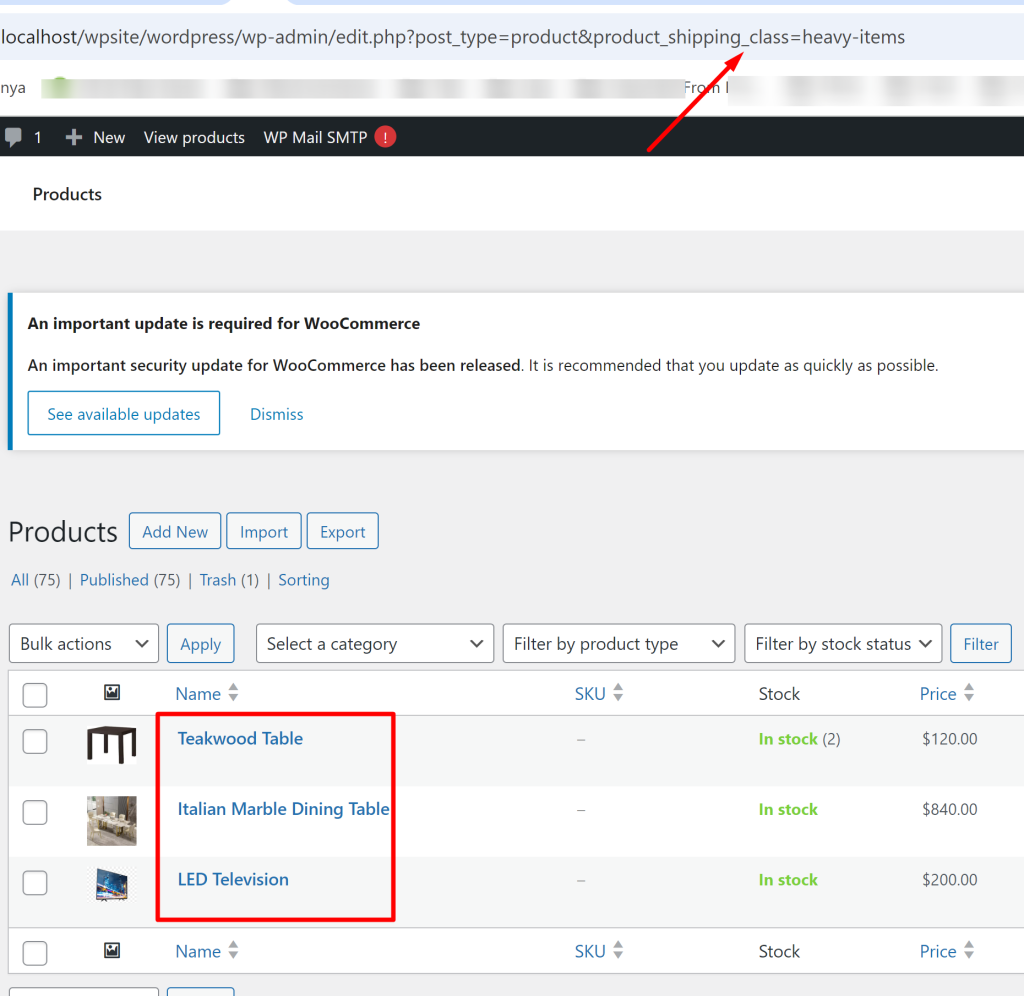Click the browser address bar URL
The image size is (1024, 996).
[x=453, y=37]
